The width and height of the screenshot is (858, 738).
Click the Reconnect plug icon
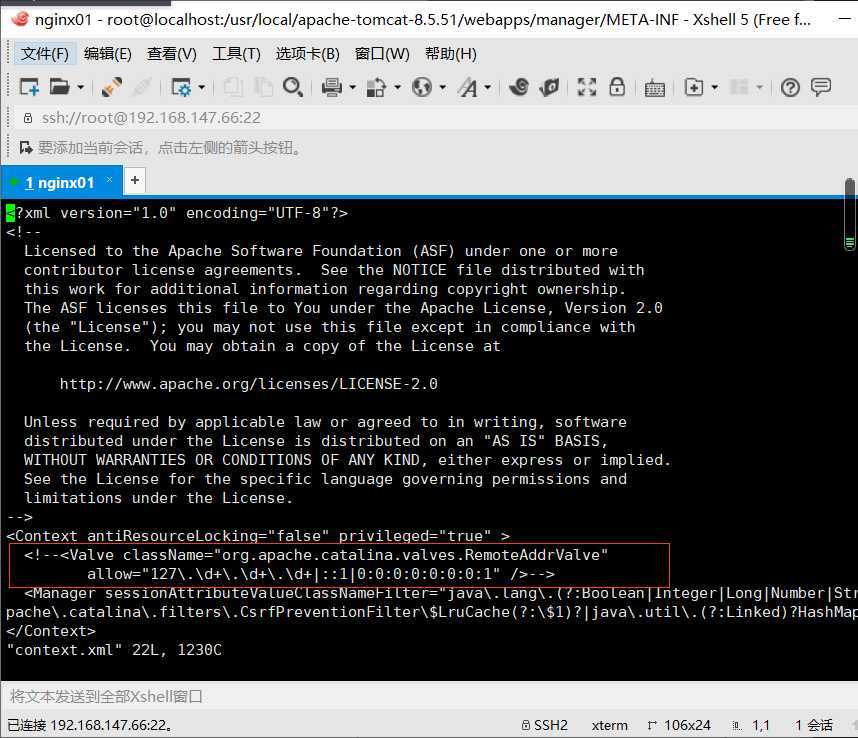coord(112,87)
